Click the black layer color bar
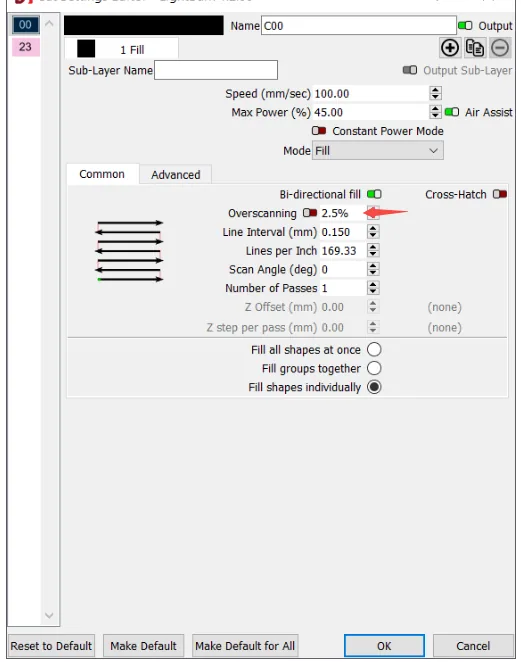Image resolution: width=521 pixels, height=662 pixels. tap(144, 25)
